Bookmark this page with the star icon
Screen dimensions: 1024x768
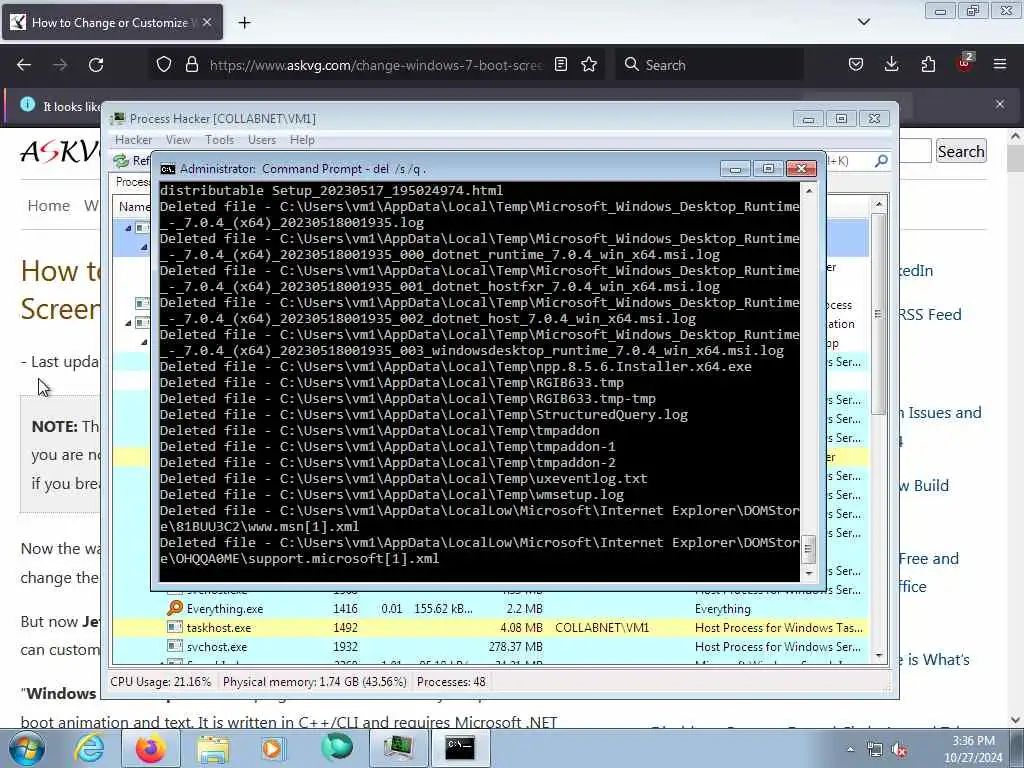click(x=589, y=65)
